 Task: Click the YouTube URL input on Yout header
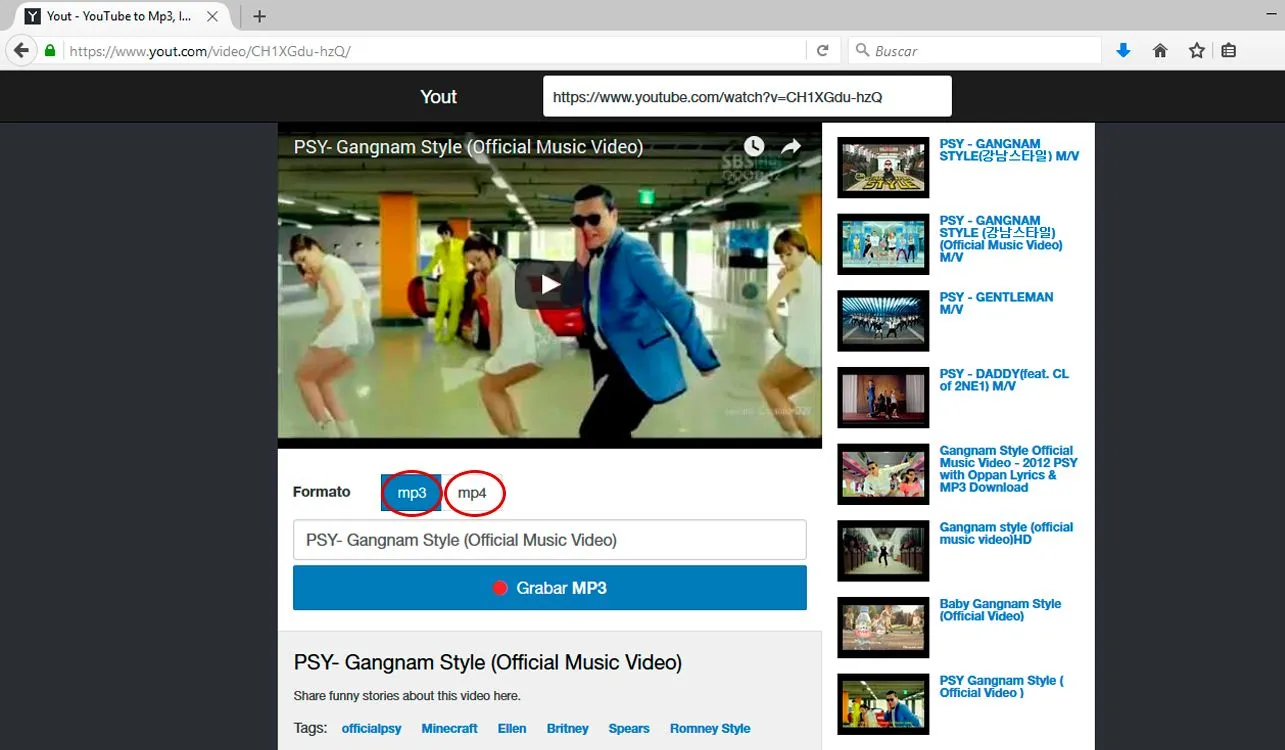coord(747,97)
